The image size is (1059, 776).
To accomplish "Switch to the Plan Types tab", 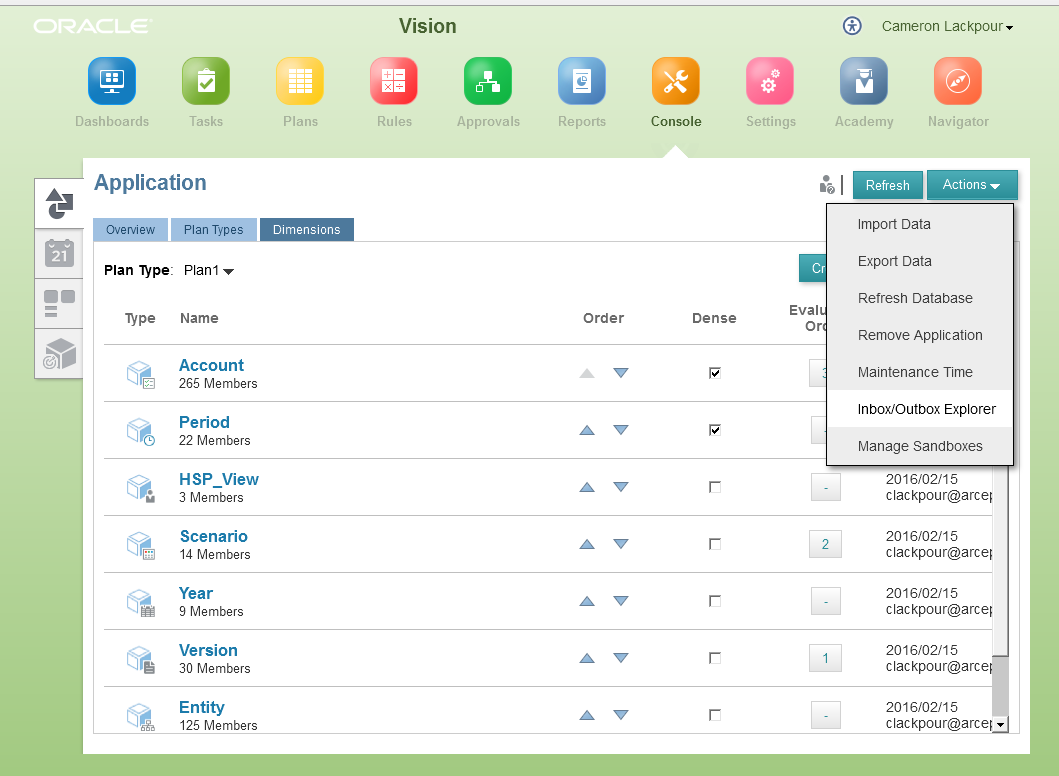I will [x=213, y=230].
